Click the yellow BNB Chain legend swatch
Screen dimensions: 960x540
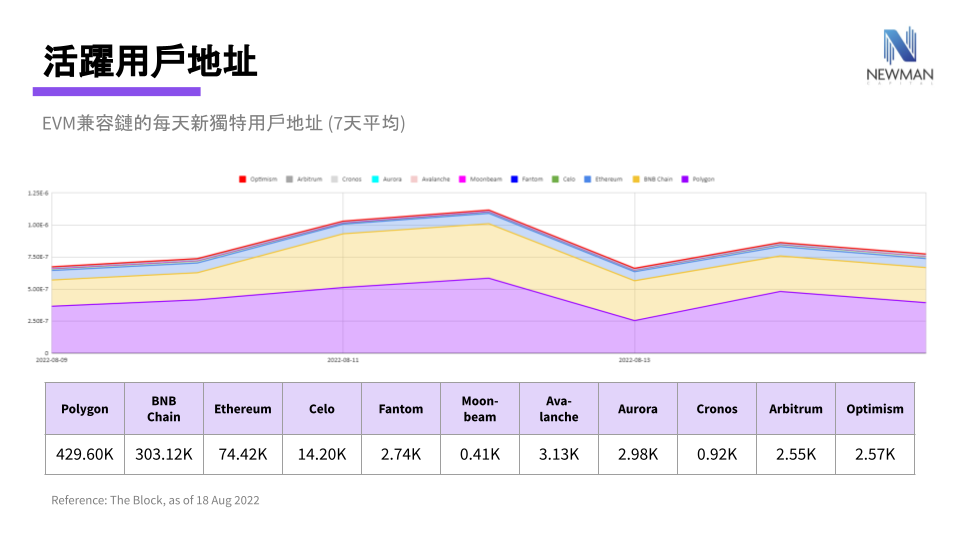tap(636, 179)
